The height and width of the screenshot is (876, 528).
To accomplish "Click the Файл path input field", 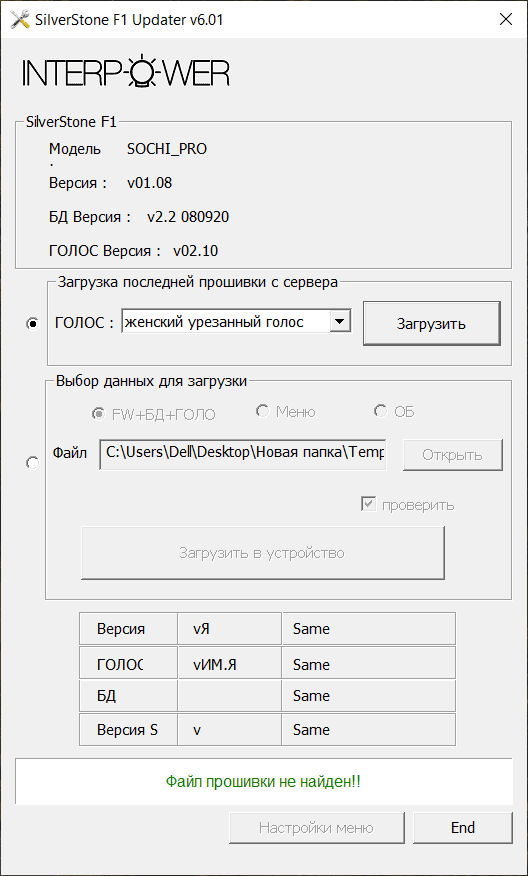I will (x=242, y=454).
